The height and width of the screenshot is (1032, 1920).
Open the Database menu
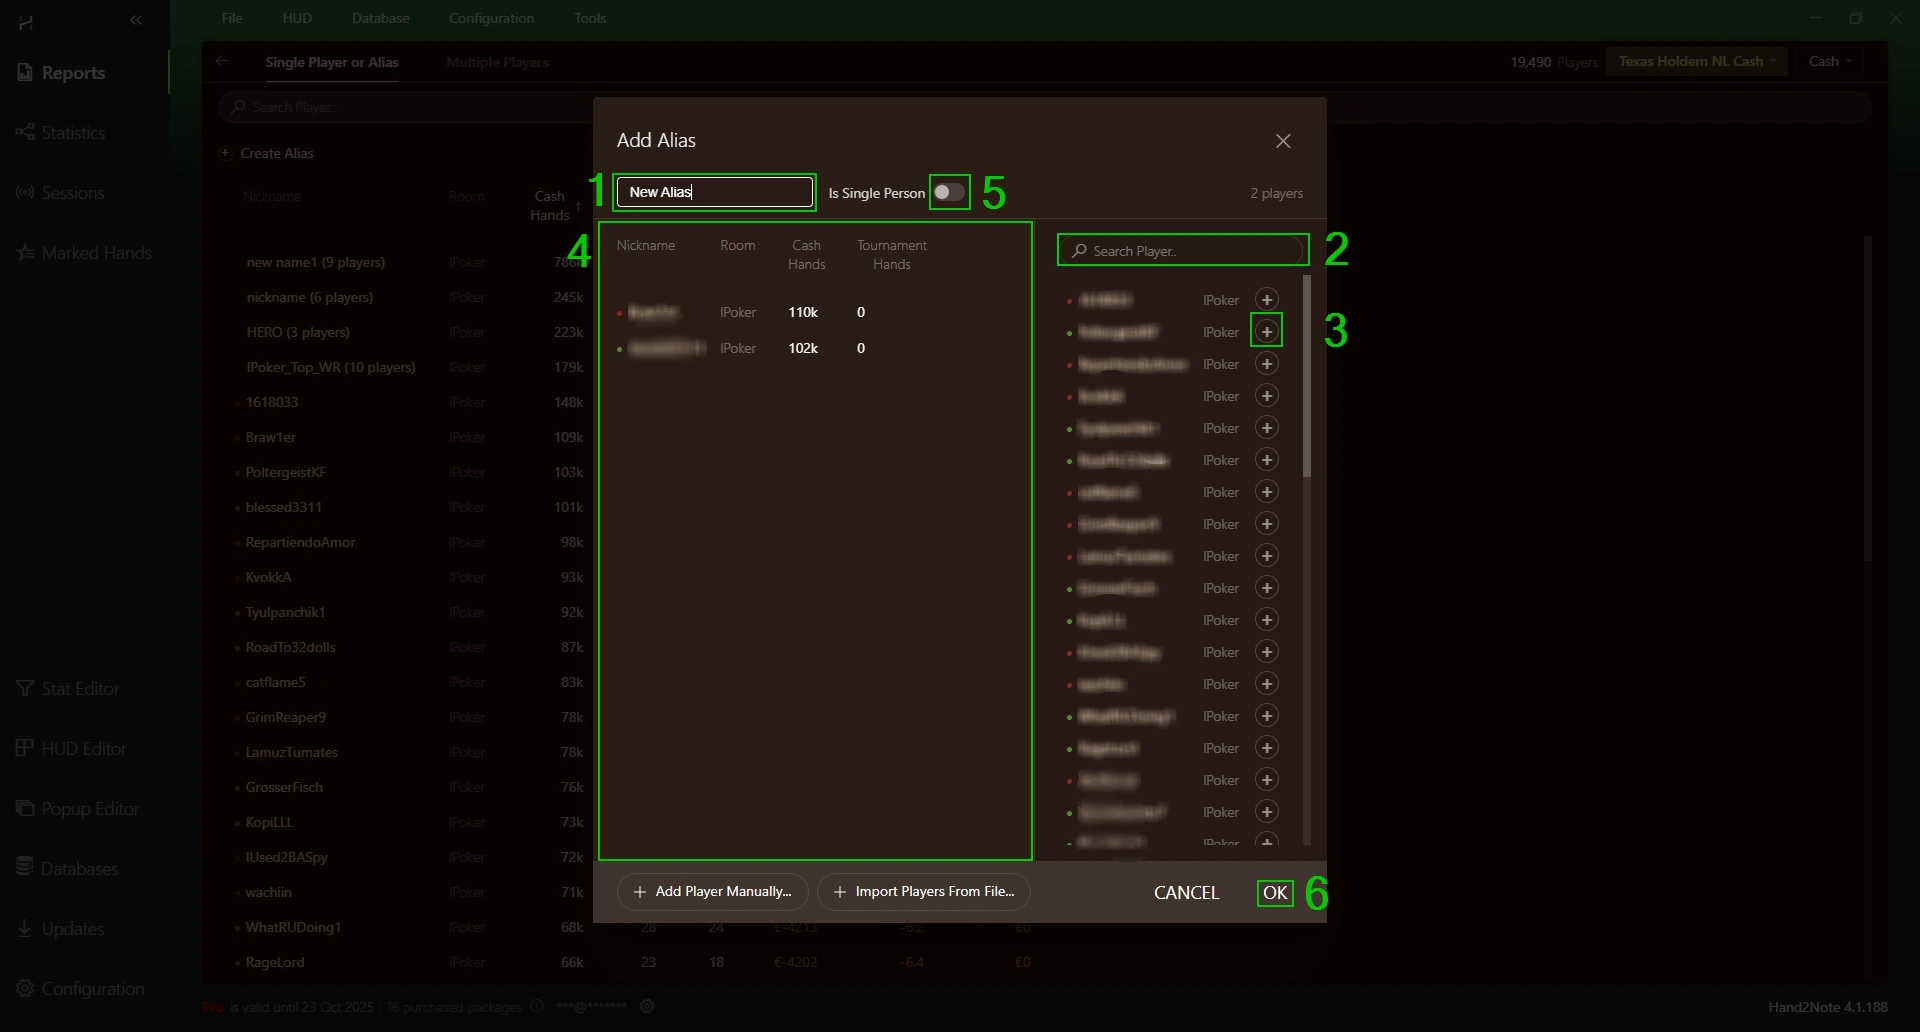380,18
